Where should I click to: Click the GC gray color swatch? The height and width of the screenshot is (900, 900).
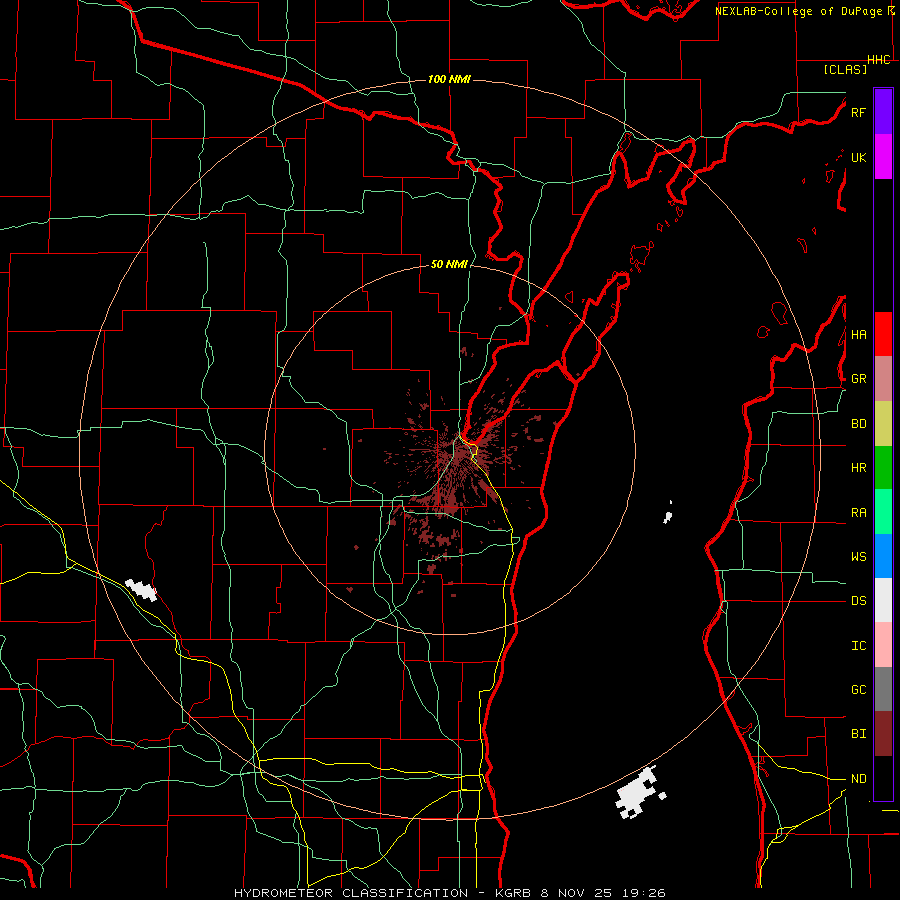tap(883, 689)
